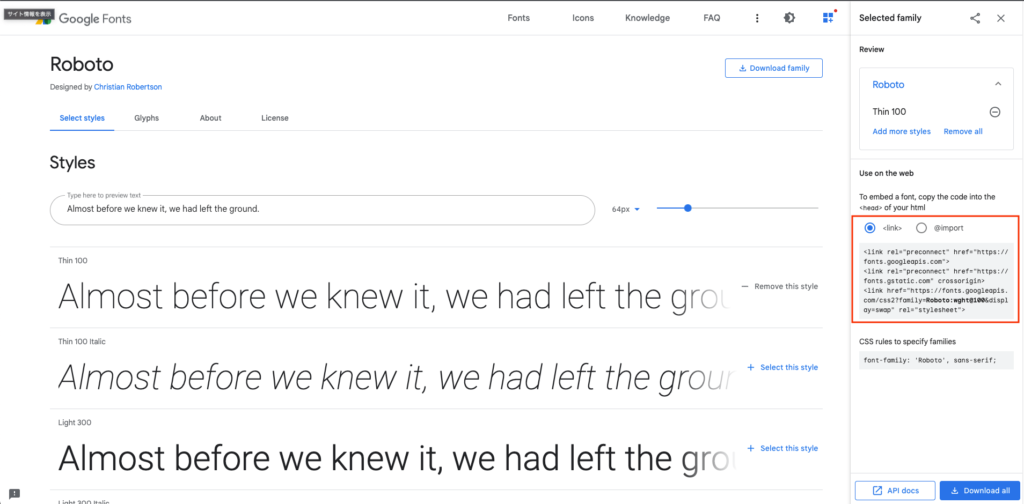Click the font size slider handle
1024x504 pixels.
pyautogui.click(x=688, y=208)
